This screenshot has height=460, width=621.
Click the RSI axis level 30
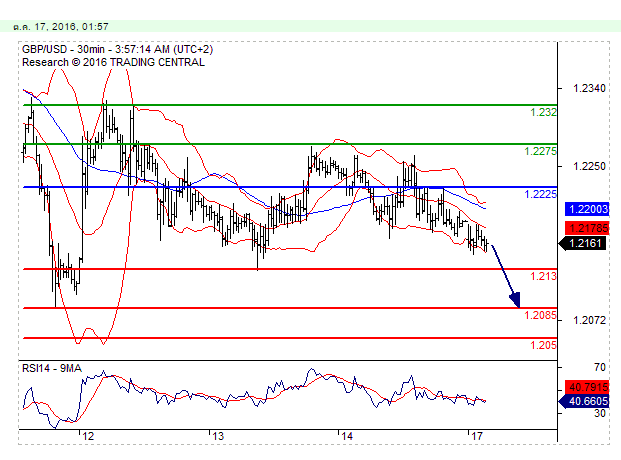tap(600, 413)
